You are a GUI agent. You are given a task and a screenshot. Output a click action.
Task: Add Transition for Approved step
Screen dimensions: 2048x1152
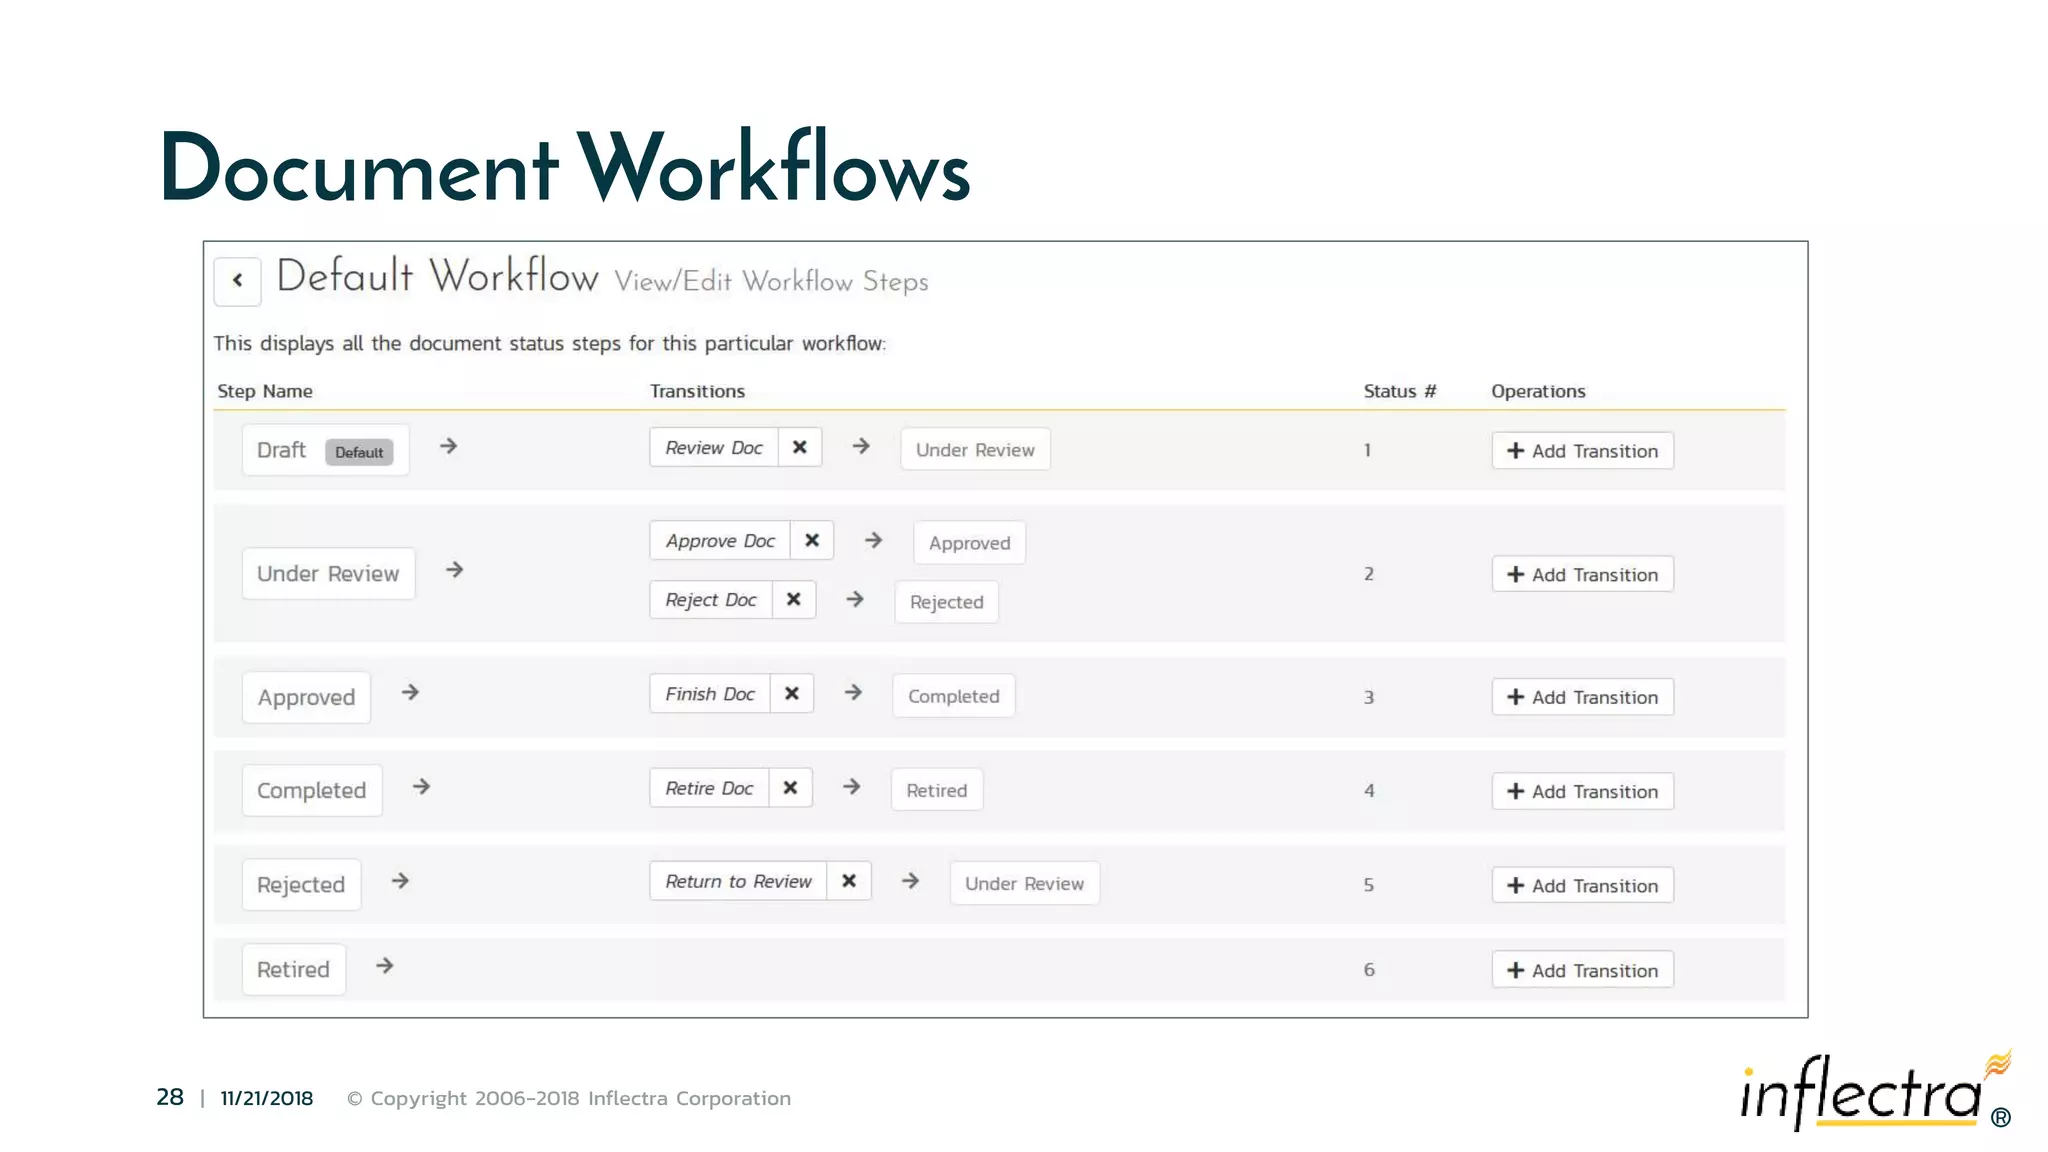pyautogui.click(x=1583, y=697)
